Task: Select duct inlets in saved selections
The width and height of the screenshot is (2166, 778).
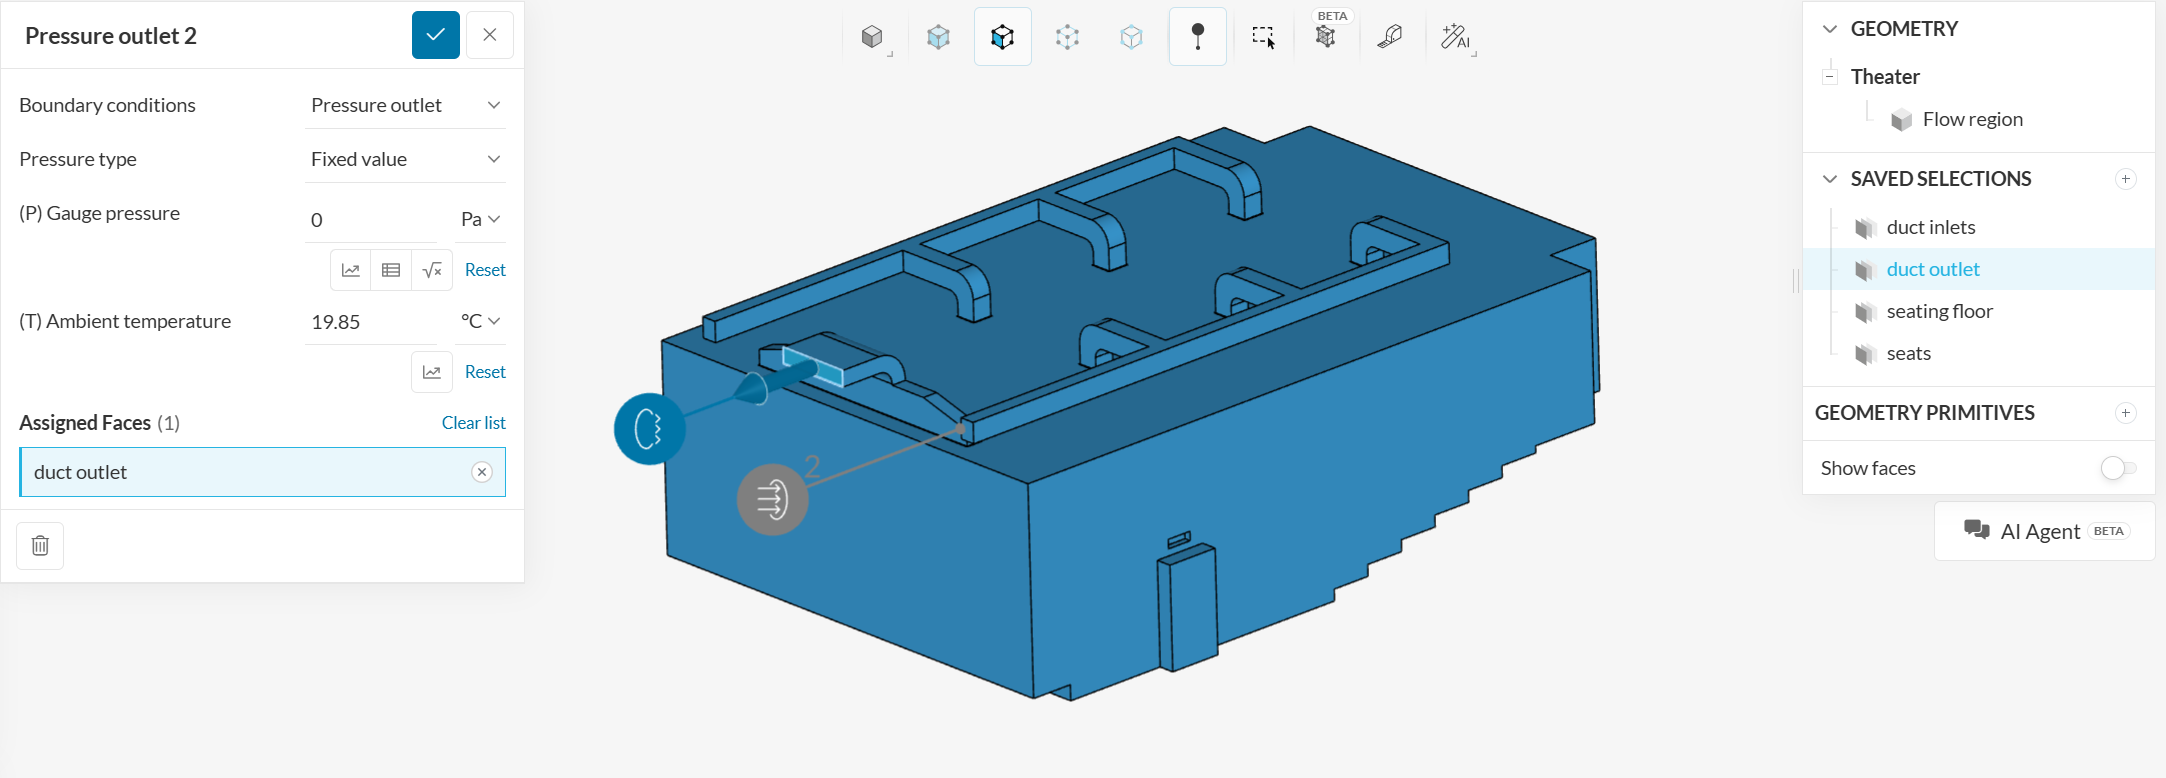Action: (1930, 228)
